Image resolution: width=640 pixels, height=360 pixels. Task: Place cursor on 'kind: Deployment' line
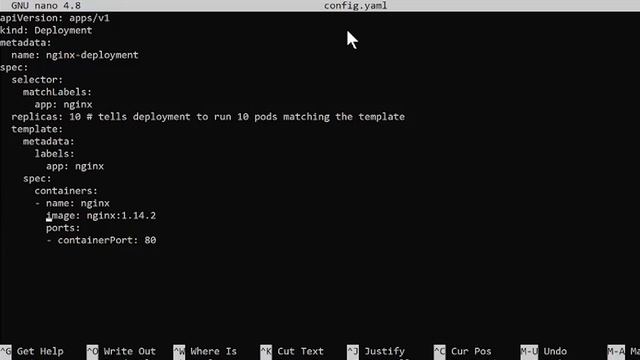tap(46, 31)
